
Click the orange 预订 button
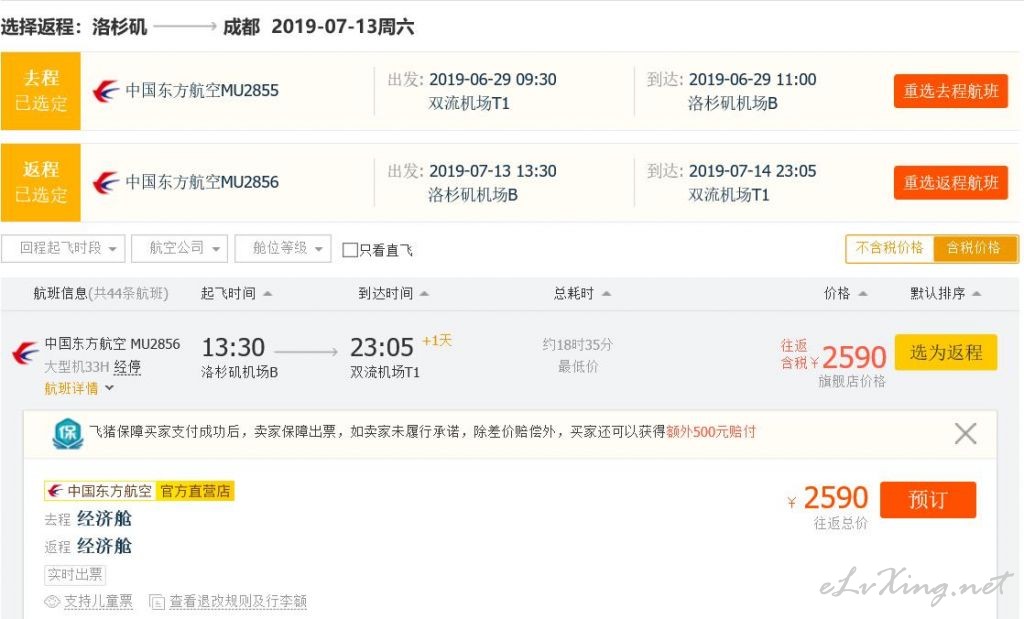(x=928, y=500)
